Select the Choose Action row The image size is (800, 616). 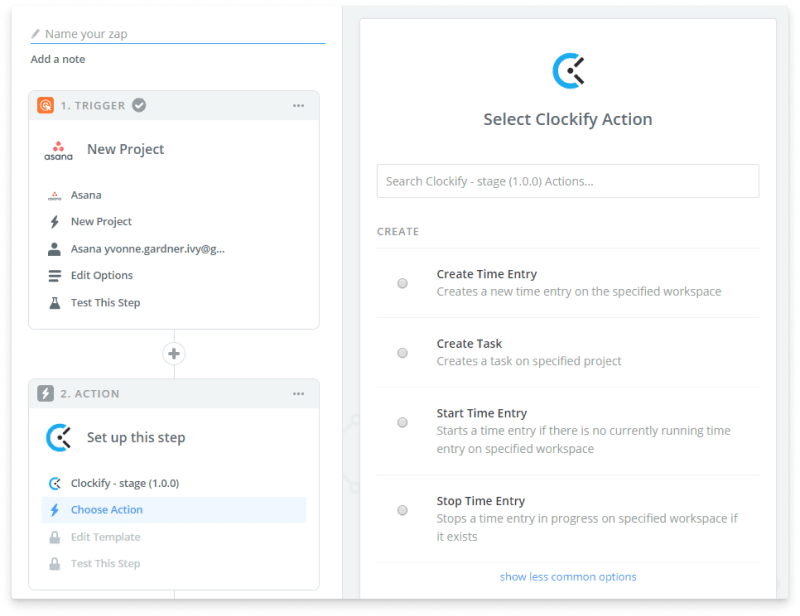[173, 510]
